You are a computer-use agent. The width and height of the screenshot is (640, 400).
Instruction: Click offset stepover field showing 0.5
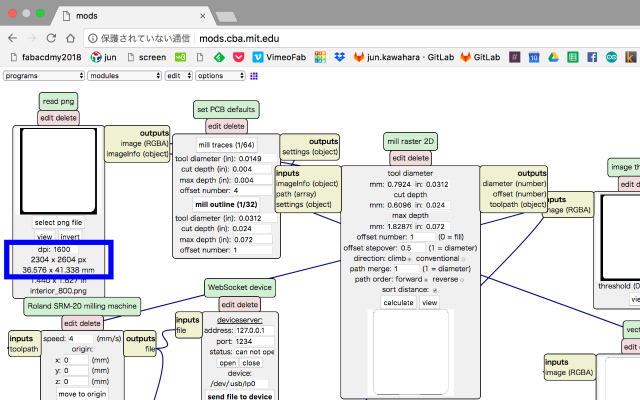coord(412,248)
